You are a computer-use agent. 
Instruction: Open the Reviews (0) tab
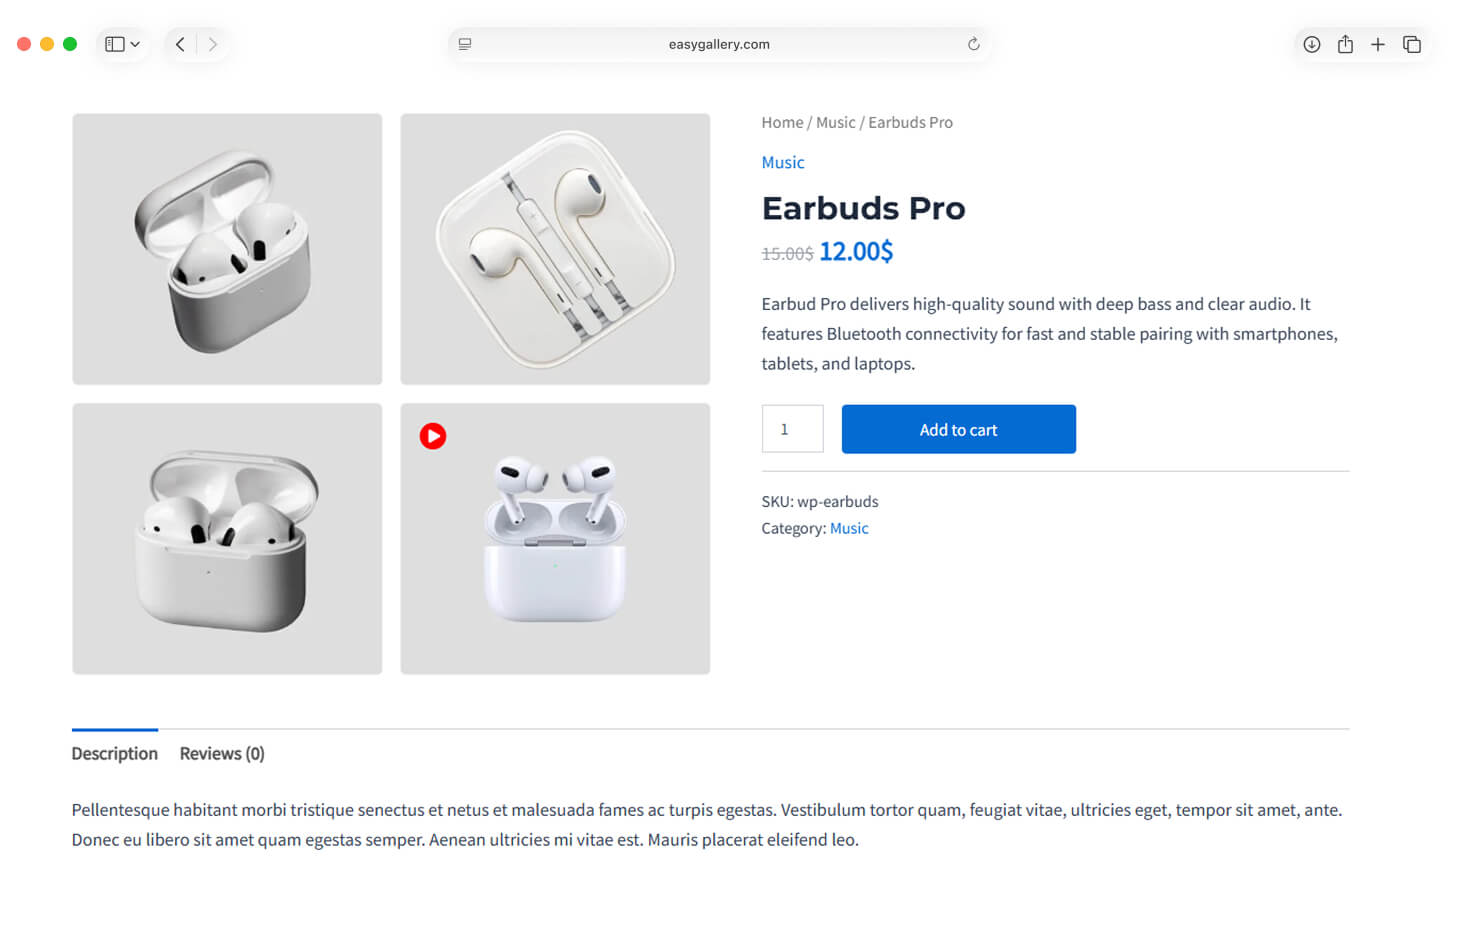point(222,754)
